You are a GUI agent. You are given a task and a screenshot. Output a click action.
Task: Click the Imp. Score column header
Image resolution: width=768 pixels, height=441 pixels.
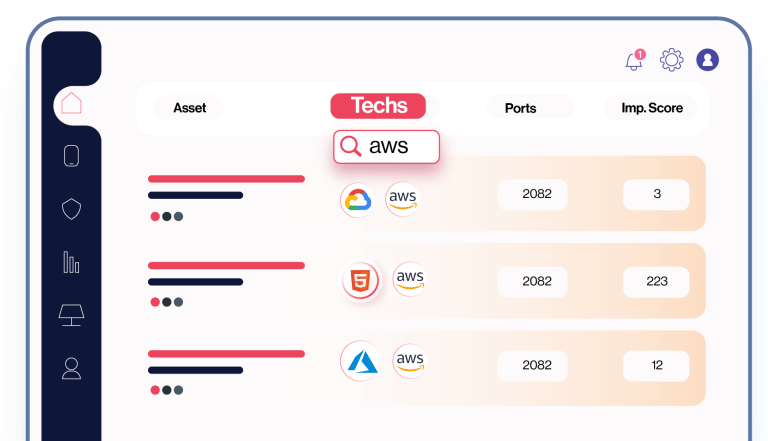645,108
